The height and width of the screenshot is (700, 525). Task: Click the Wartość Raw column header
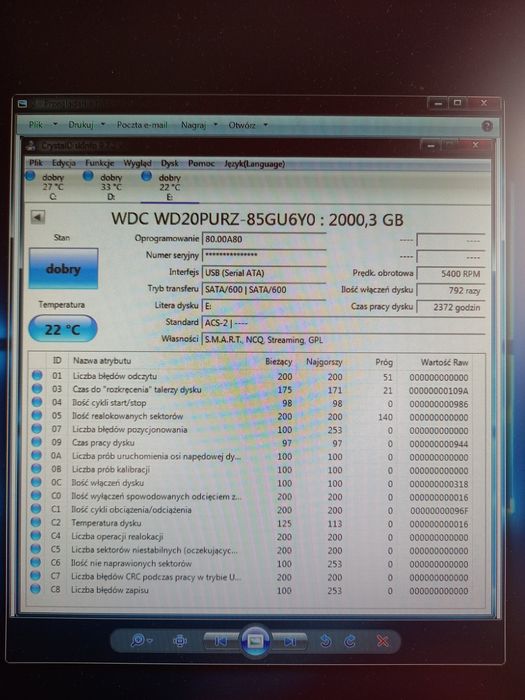pyautogui.click(x=445, y=362)
